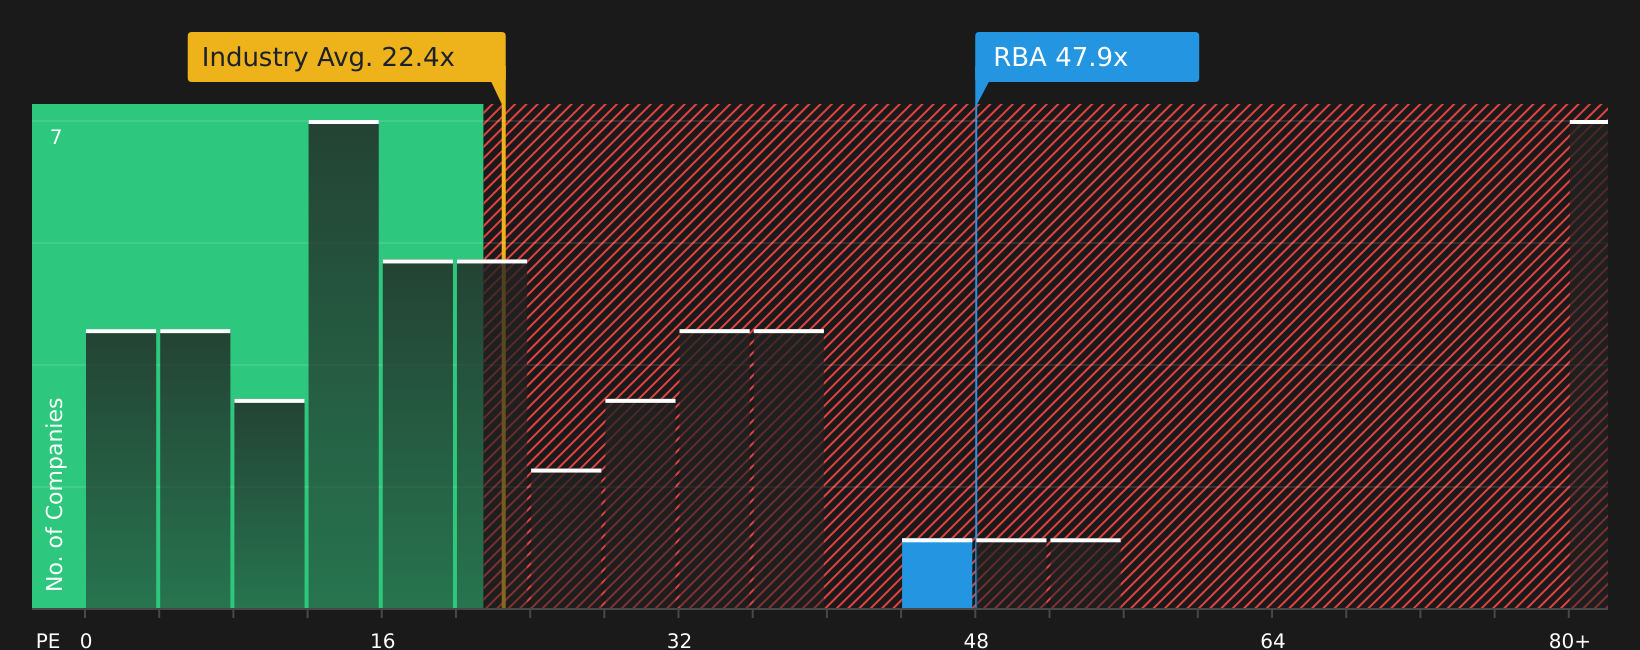The height and width of the screenshot is (650, 1640).
Task: Click the No. of Companies axis title
Action: pos(55,494)
